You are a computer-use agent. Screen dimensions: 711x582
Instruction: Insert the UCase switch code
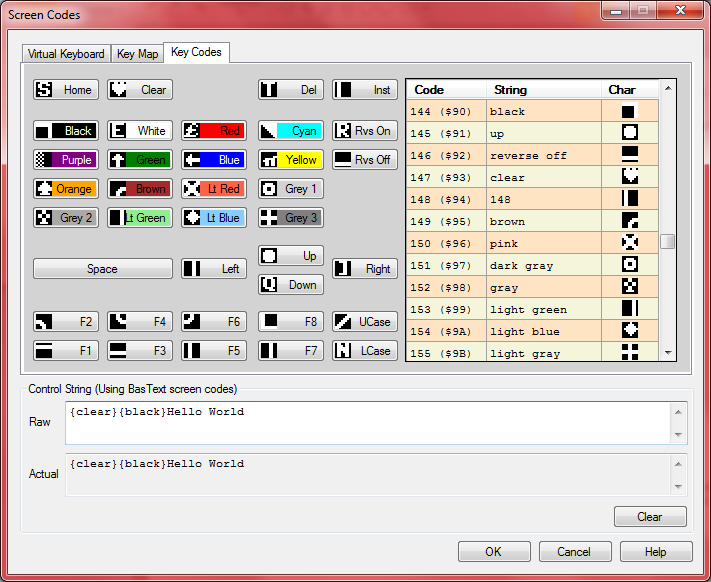point(365,321)
